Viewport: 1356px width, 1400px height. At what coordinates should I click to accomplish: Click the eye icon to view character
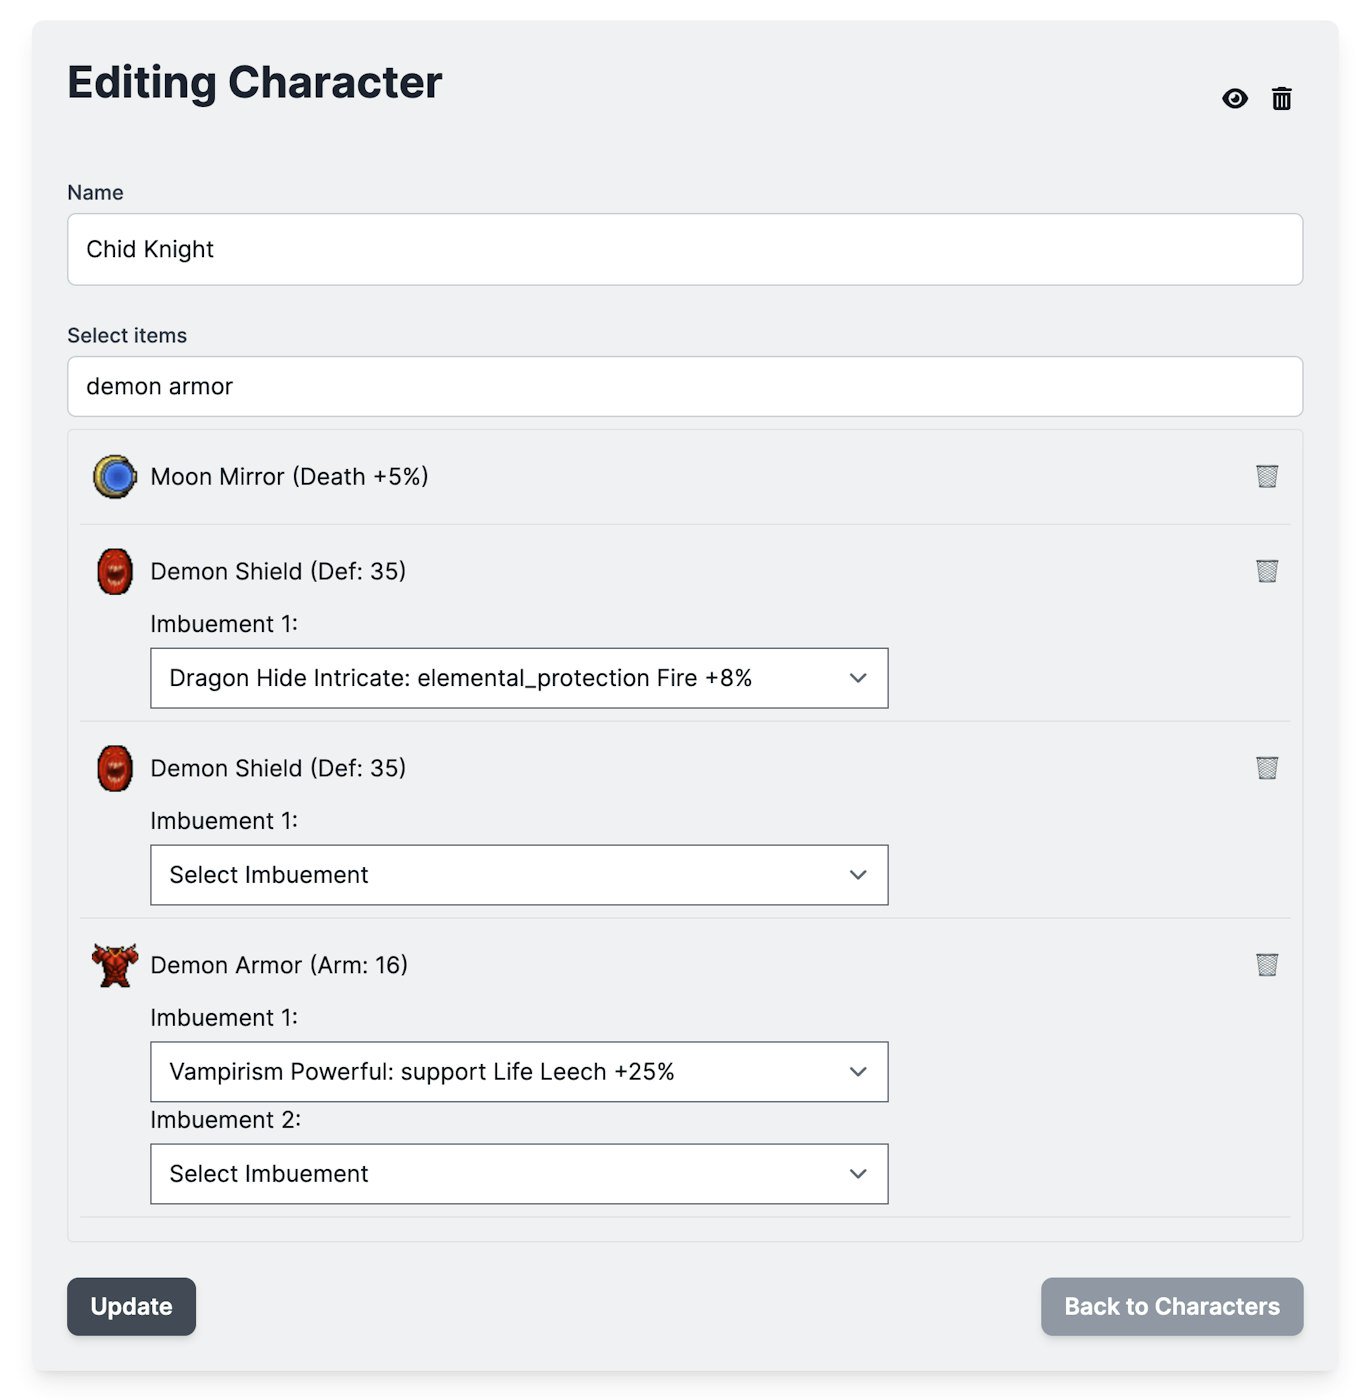[1235, 98]
